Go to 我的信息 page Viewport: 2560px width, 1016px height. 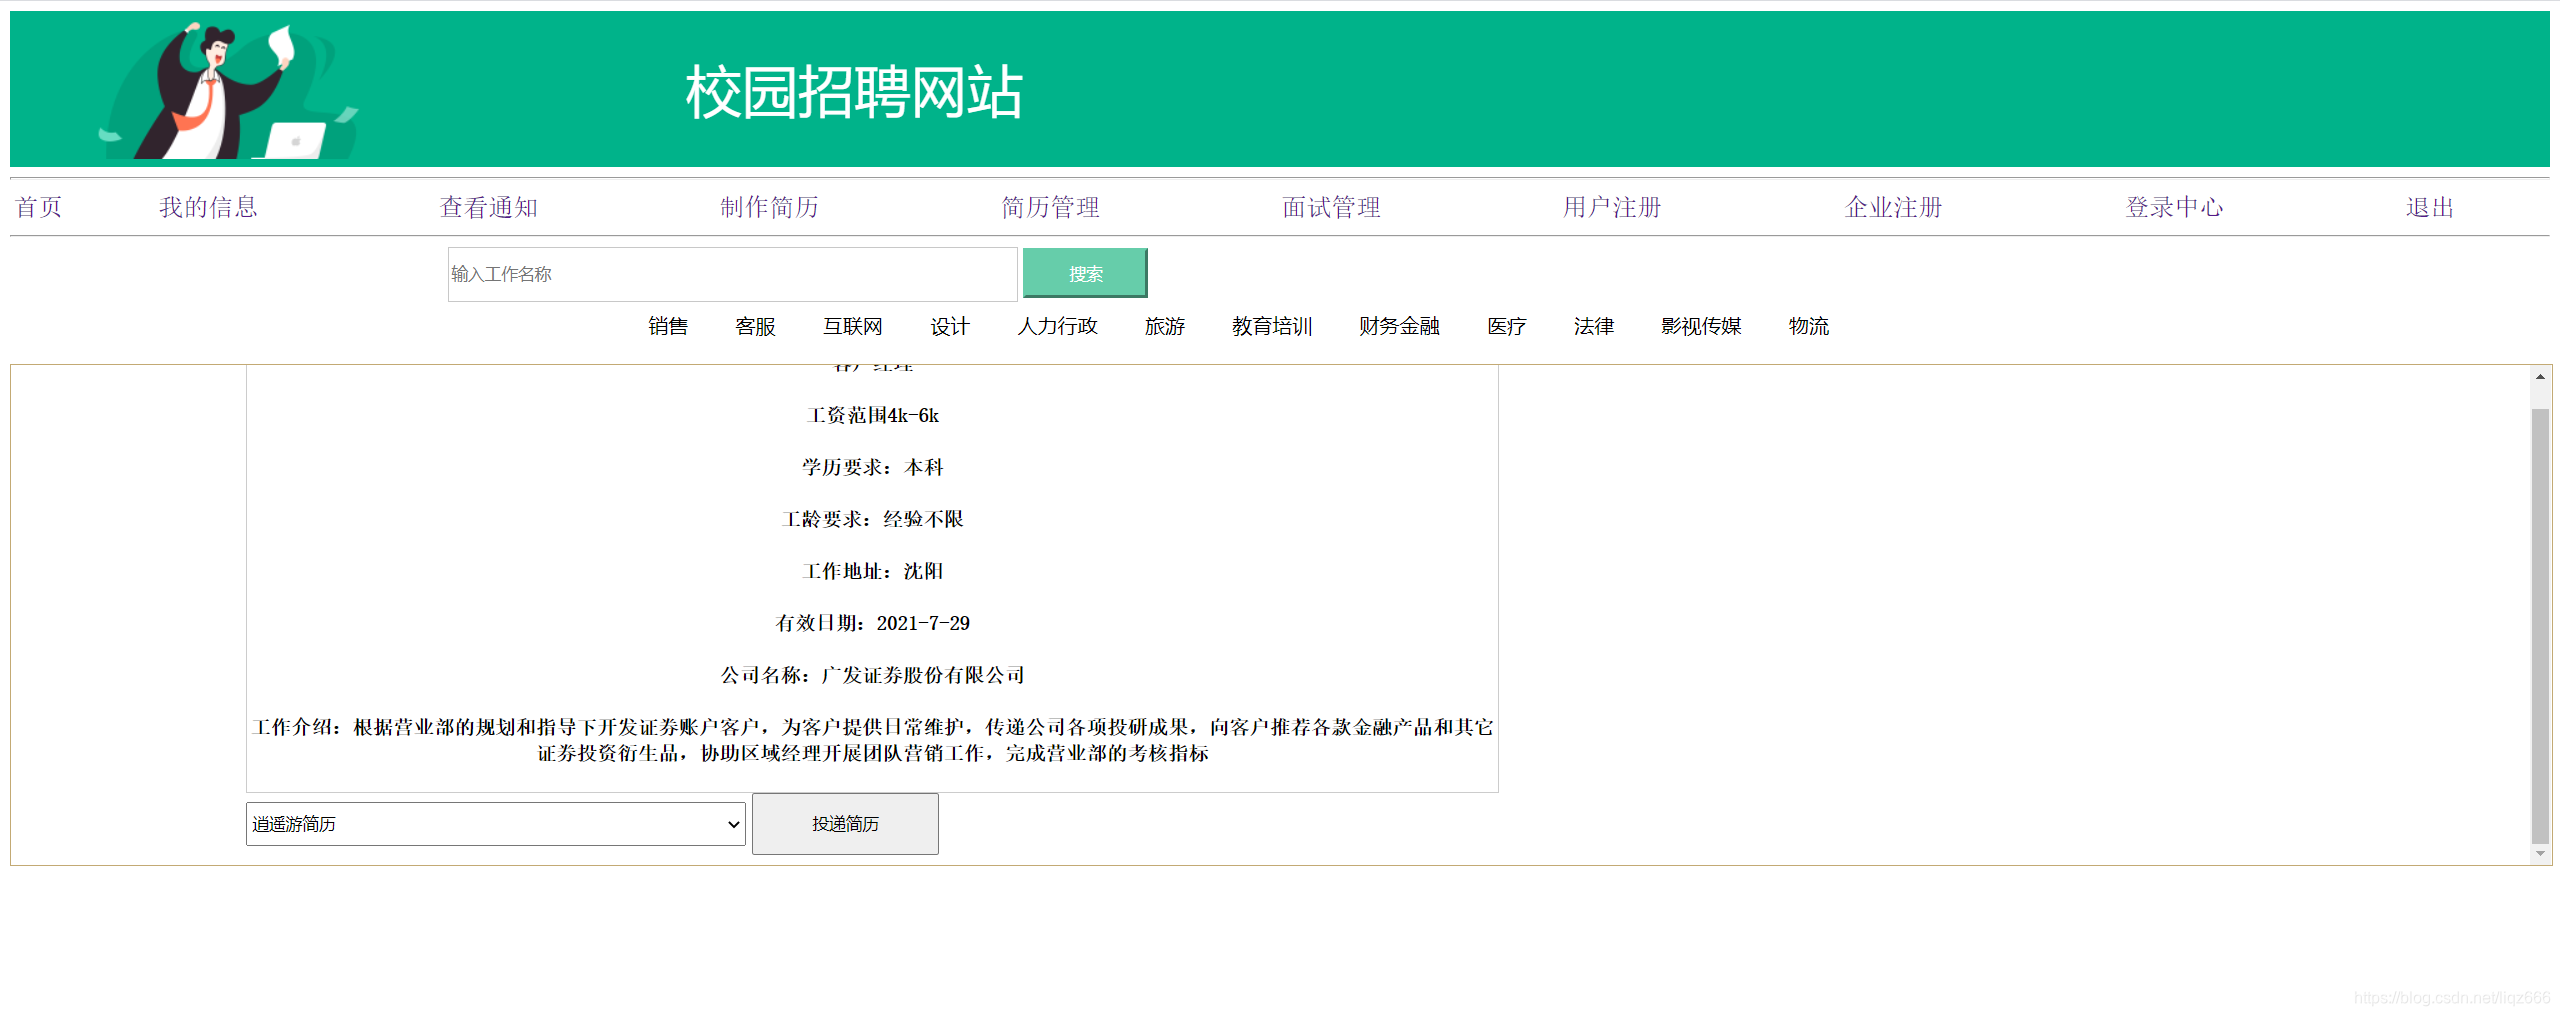click(x=208, y=207)
